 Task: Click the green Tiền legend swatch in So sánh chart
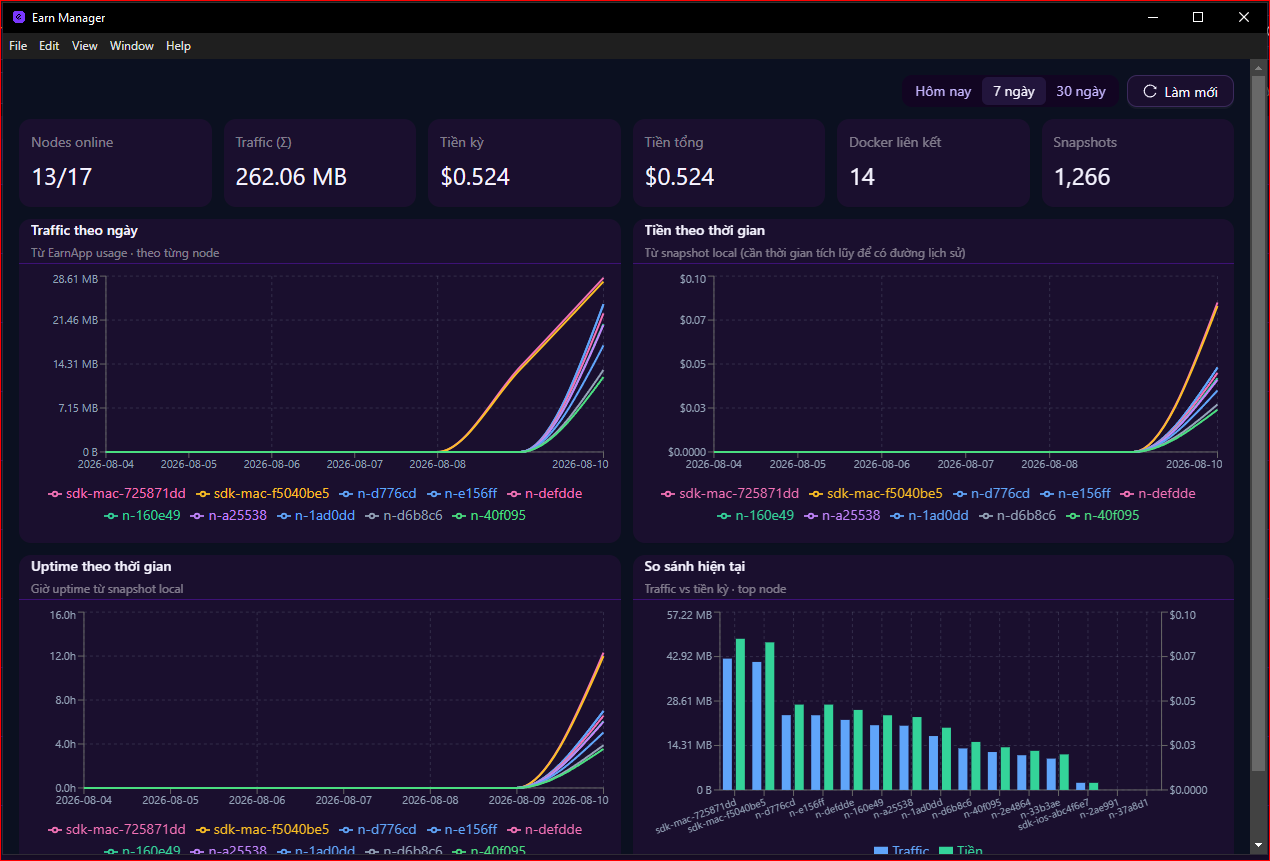click(x=945, y=851)
